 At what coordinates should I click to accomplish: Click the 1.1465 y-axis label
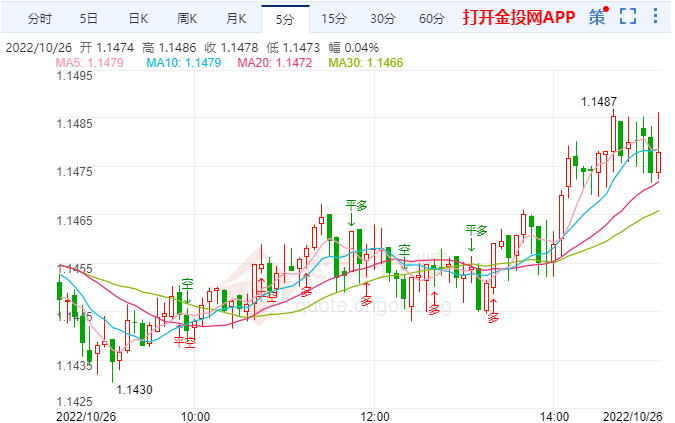coord(74,221)
